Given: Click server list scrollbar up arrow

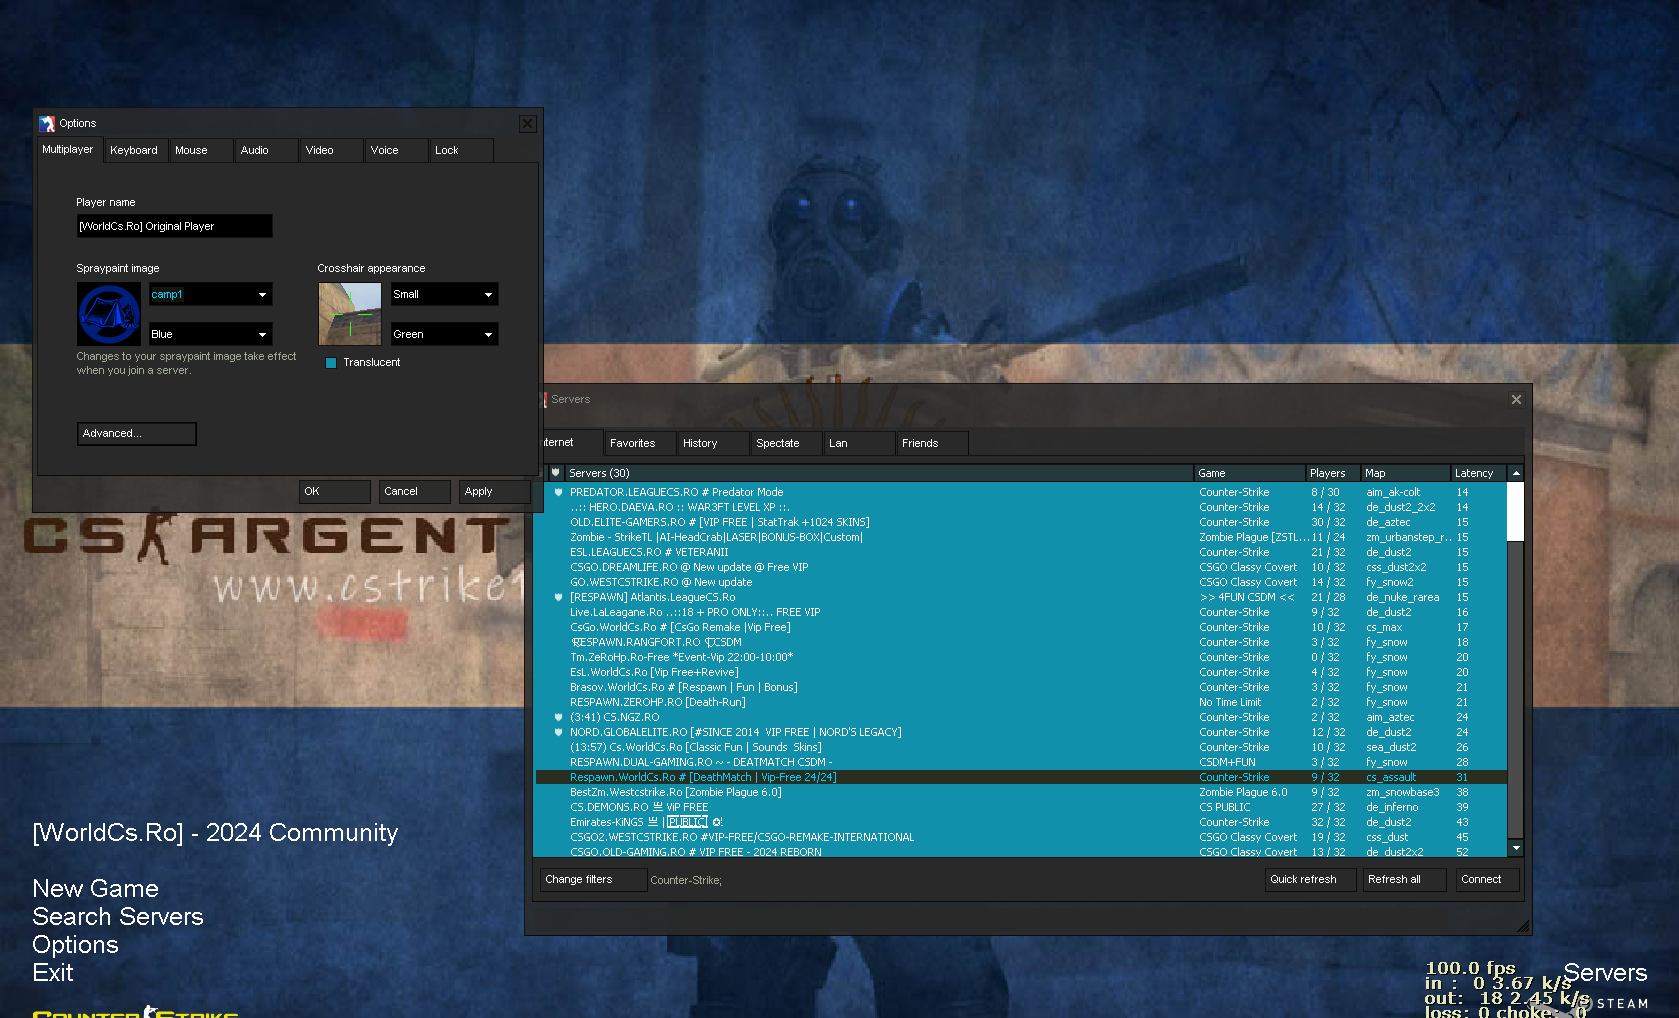Looking at the screenshot, I should pyautogui.click(x=1516, y=473).
